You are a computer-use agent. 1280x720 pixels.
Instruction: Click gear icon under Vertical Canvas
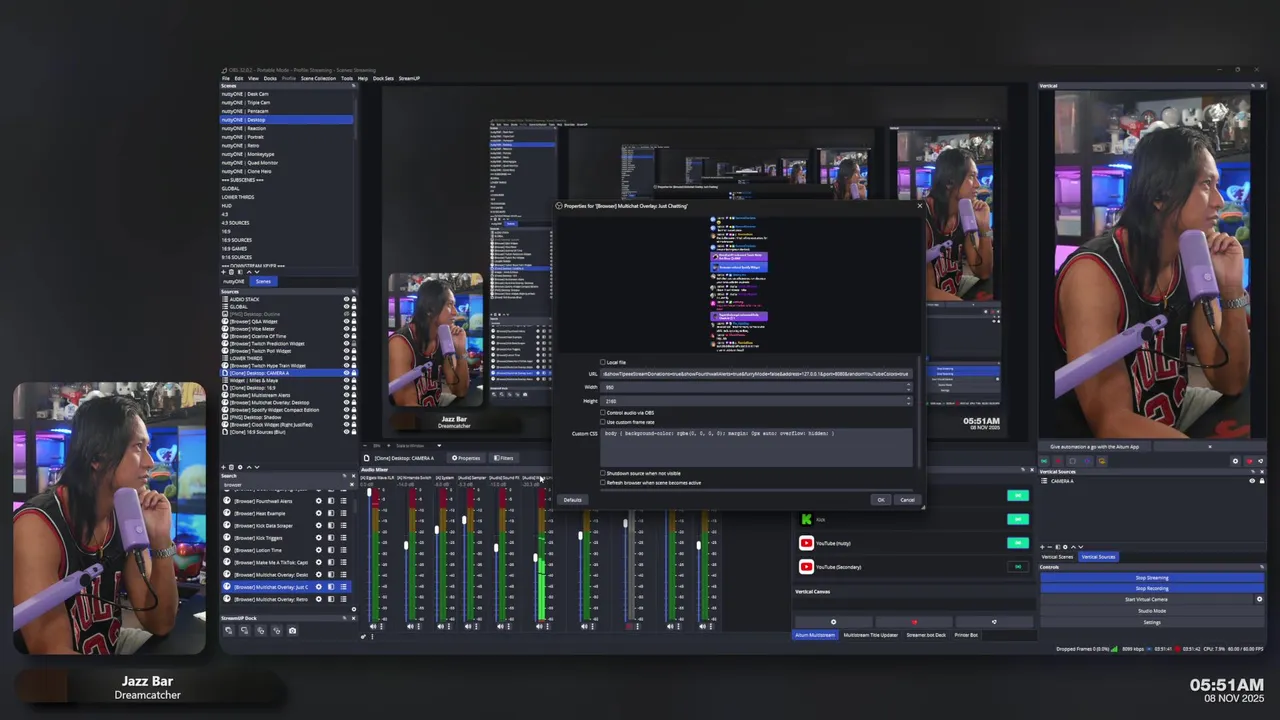[833, 622]
